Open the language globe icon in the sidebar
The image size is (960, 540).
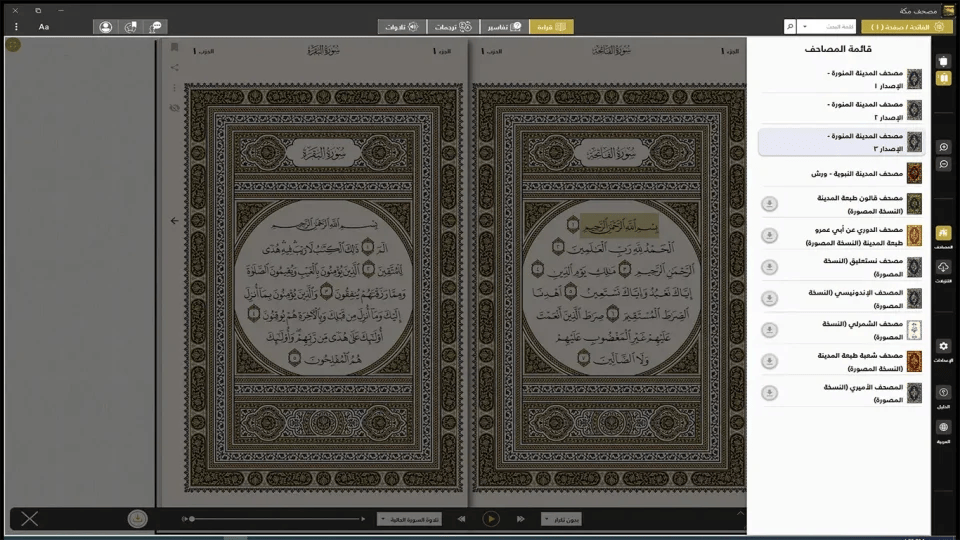[x=943, y=427]
